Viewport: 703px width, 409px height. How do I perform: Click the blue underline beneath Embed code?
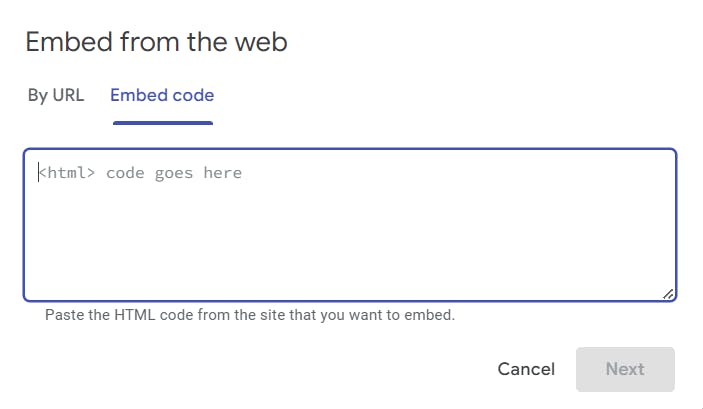click(162, 123)
